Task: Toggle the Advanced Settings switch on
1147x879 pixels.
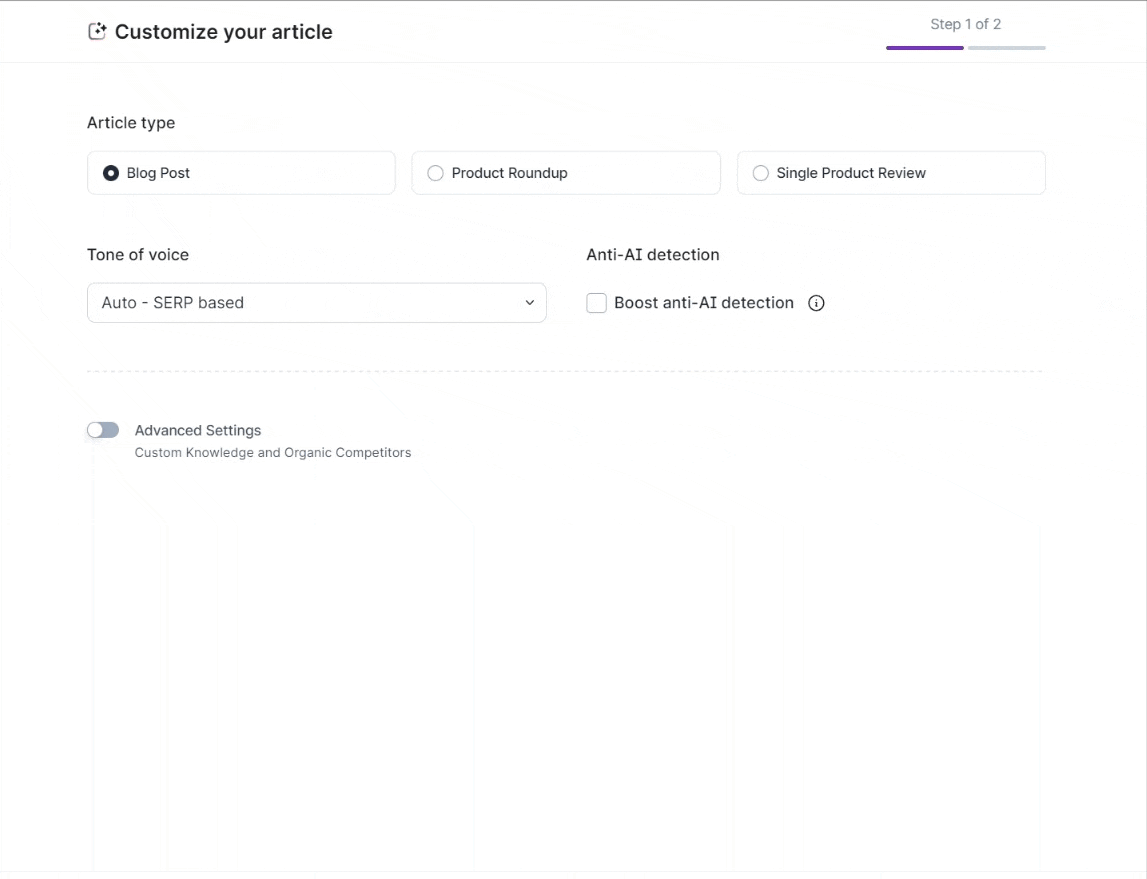Action: tap(103, 430)
